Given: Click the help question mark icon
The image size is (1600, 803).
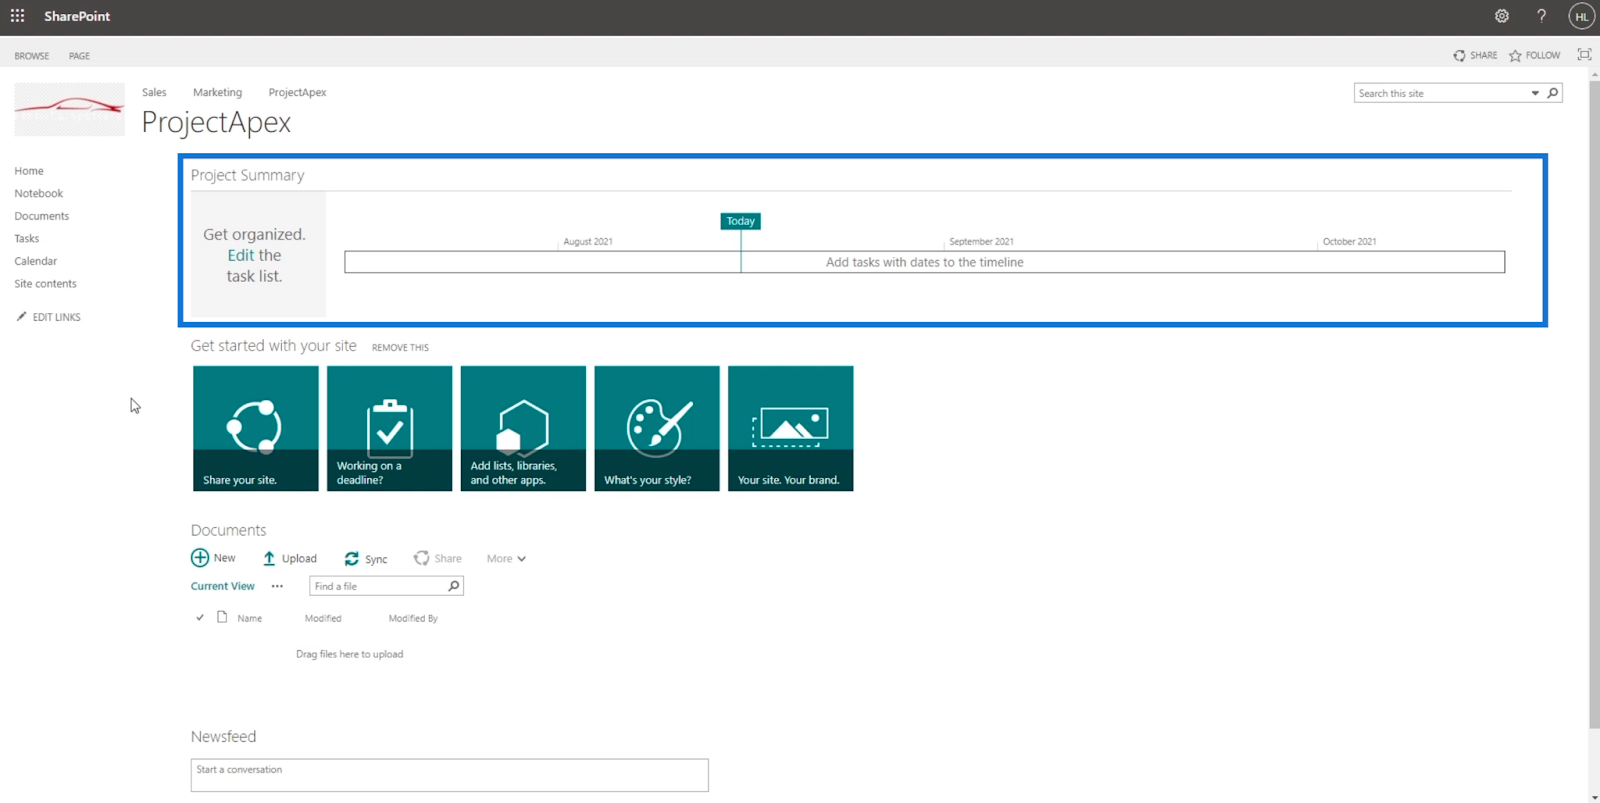Looking at the screenshot, I should pos(1541,16).
